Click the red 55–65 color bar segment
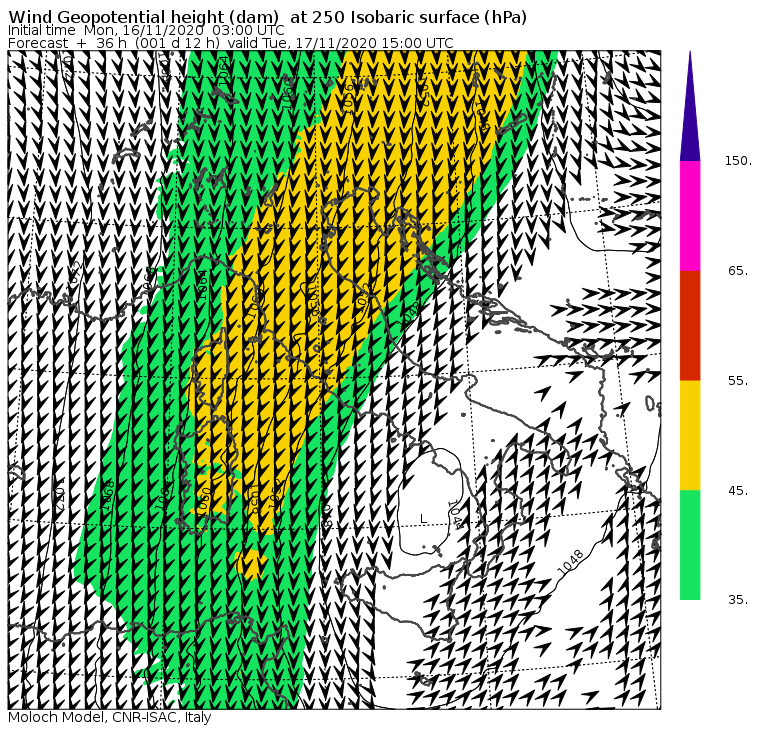Viewport: 760px width, 731px height. coord(690,325)
